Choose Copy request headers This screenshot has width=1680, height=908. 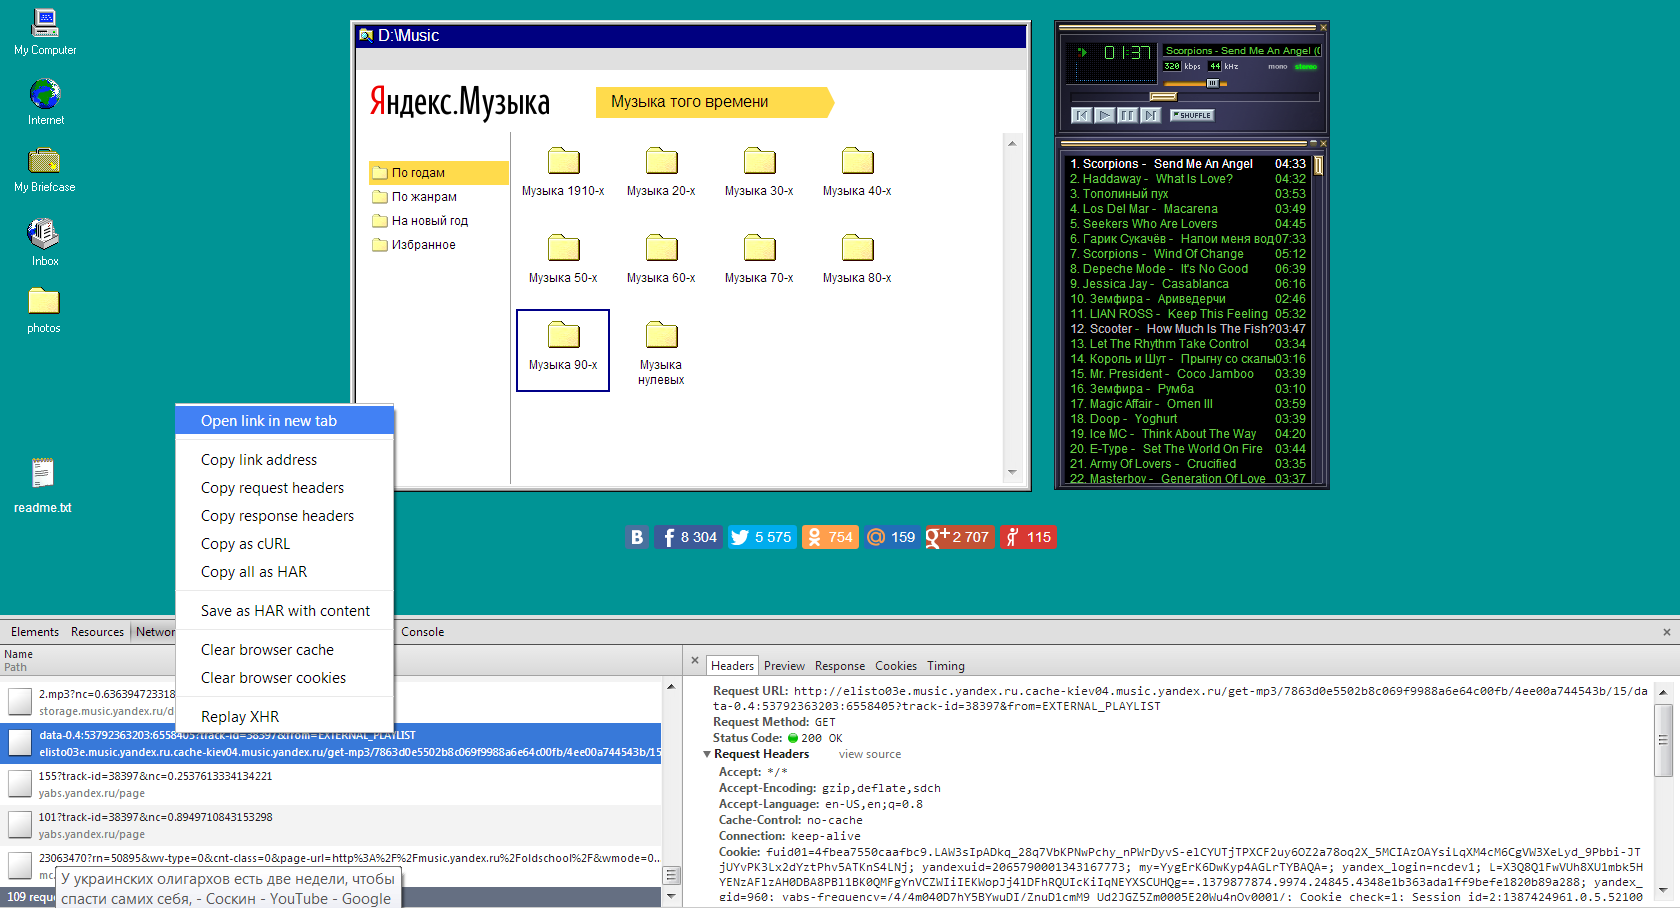coord(285,488)
